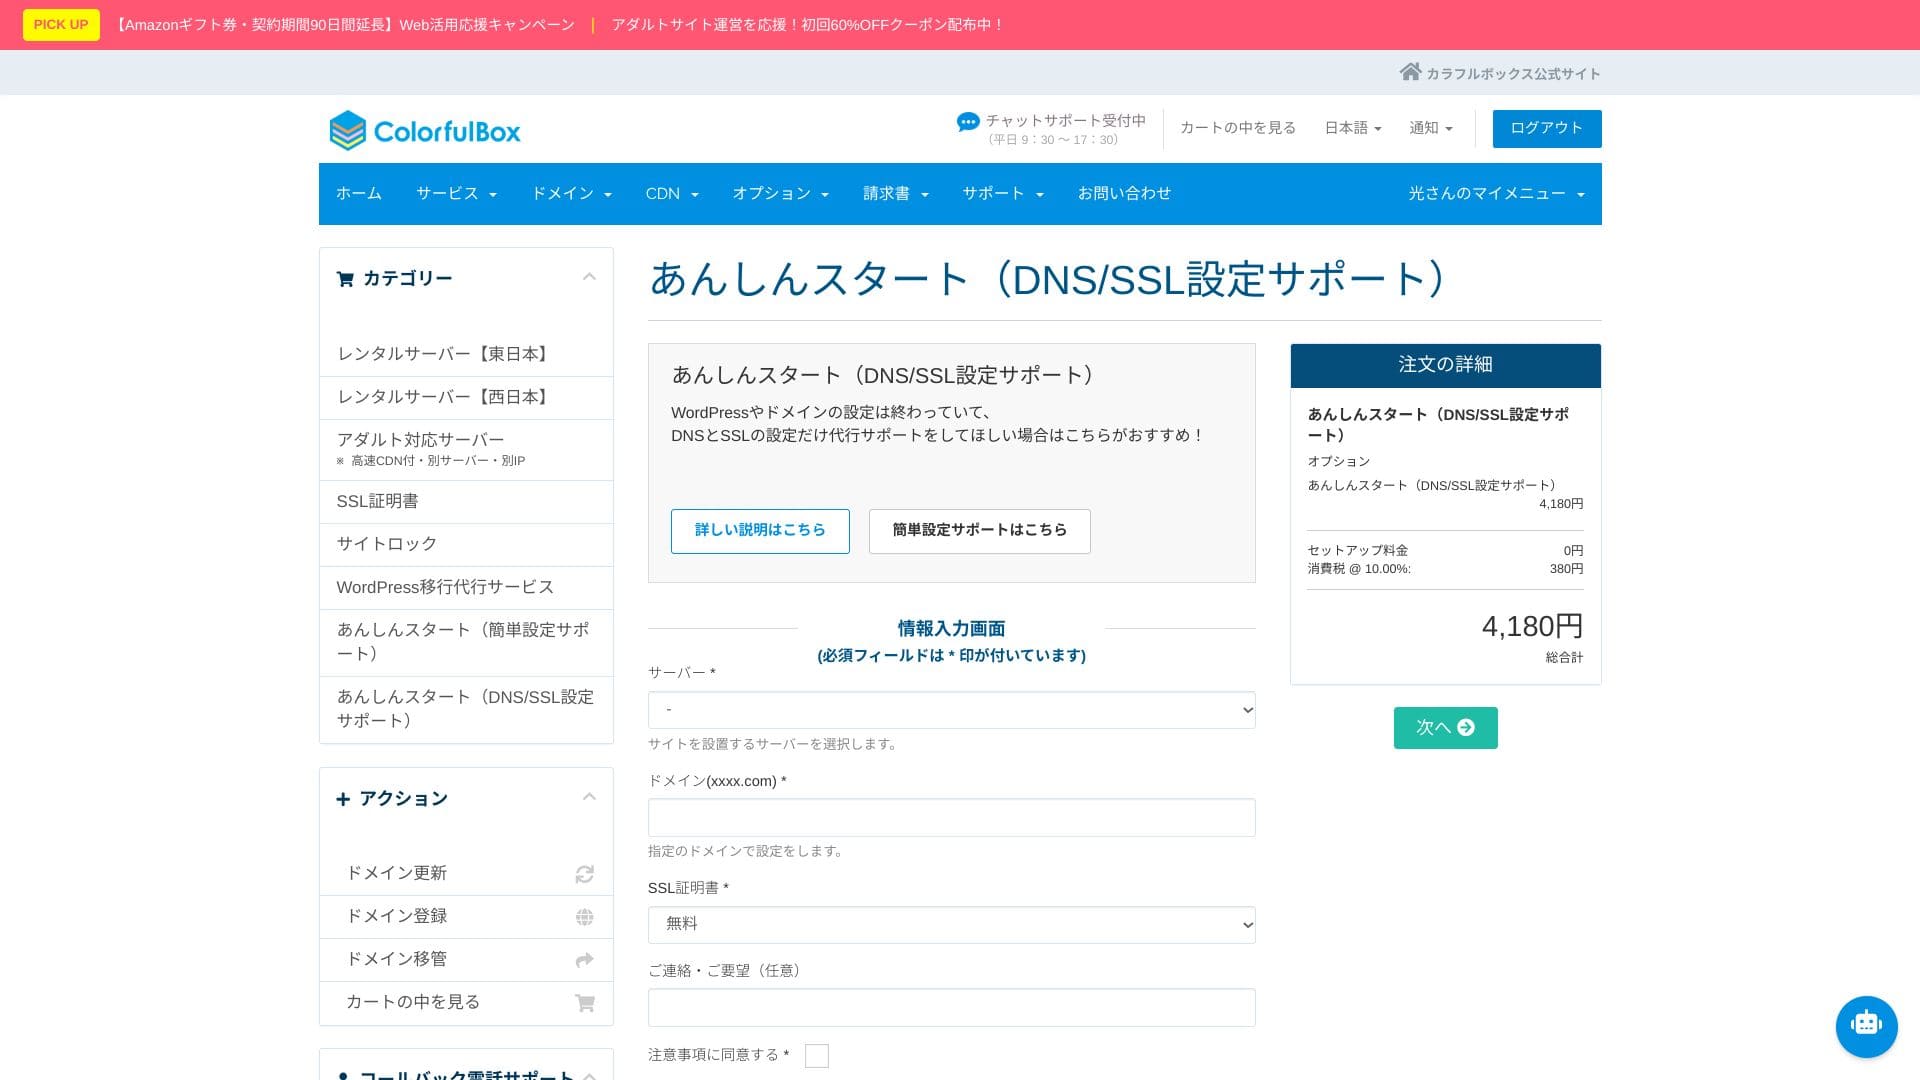This screenshot has width=1920, height=1080.
Task: Click the green 次へ button
Action: tap(1445, 728)
